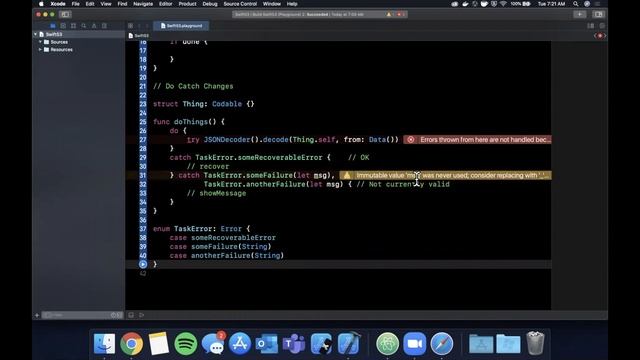Click the execute playground button at bottom
The width and height of the screenshot is (640, 360).
(141, 315)
